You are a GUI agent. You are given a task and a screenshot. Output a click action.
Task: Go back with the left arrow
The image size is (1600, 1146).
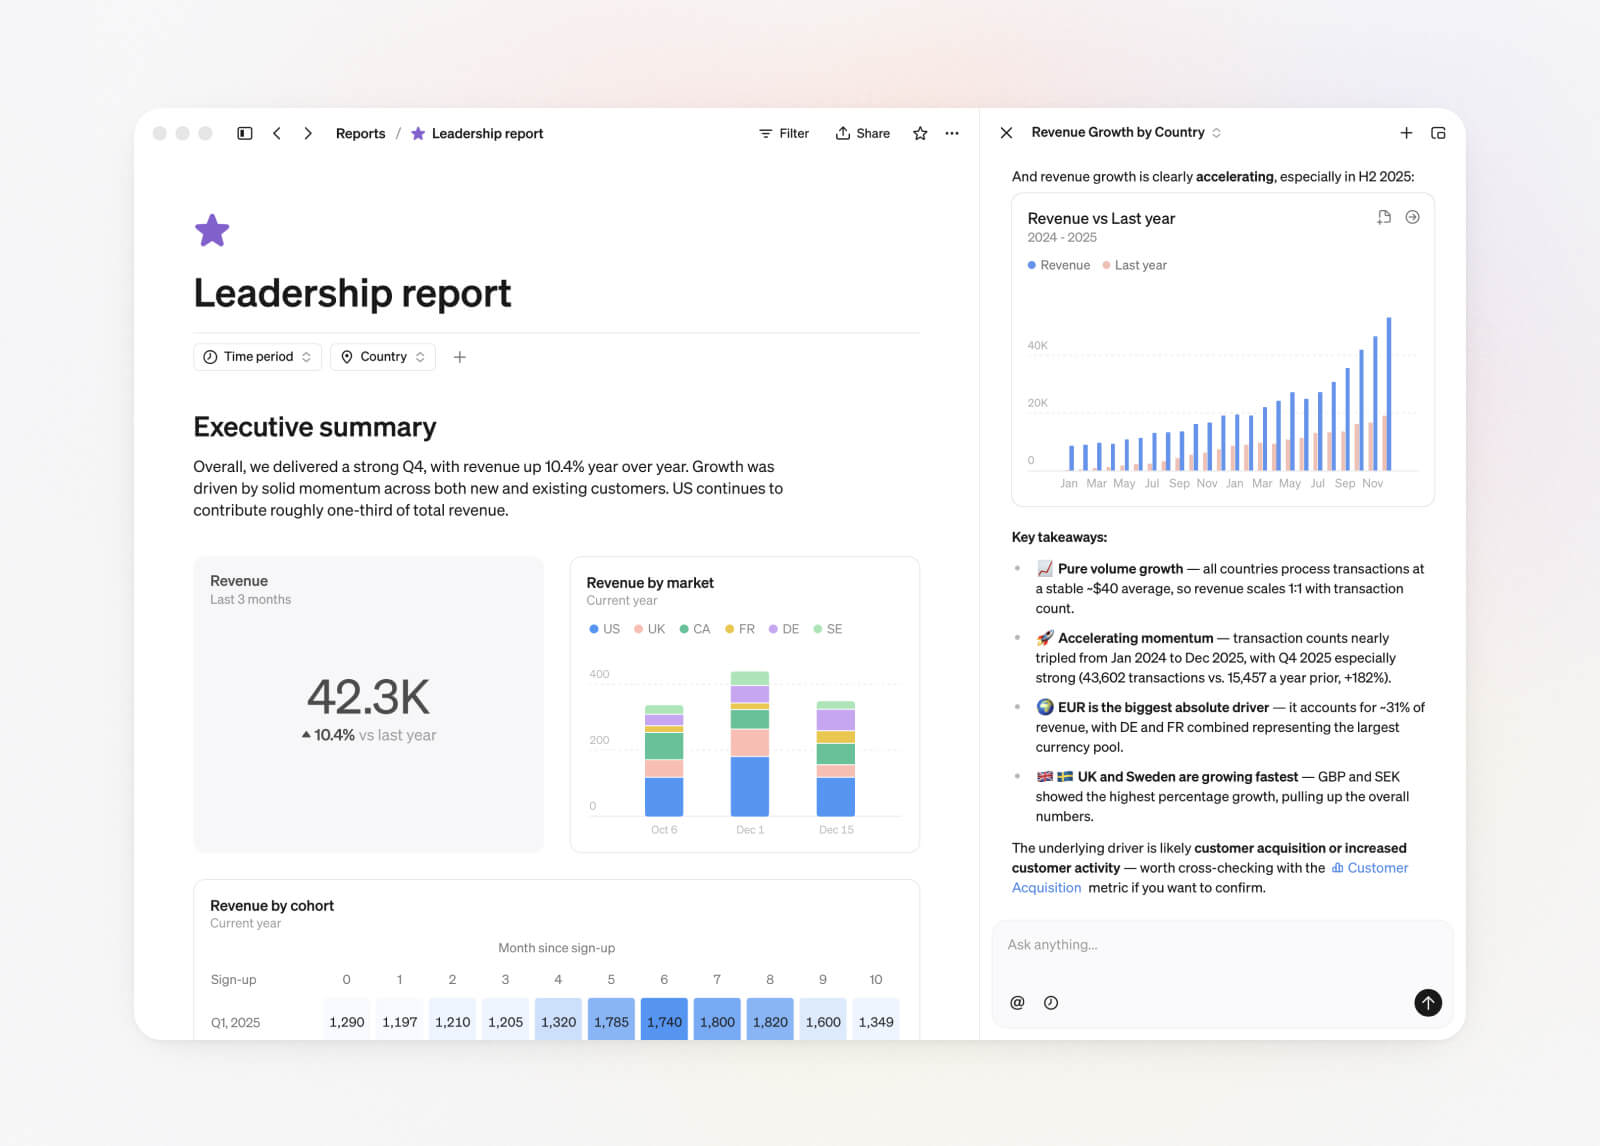click(x=277, y=133)
